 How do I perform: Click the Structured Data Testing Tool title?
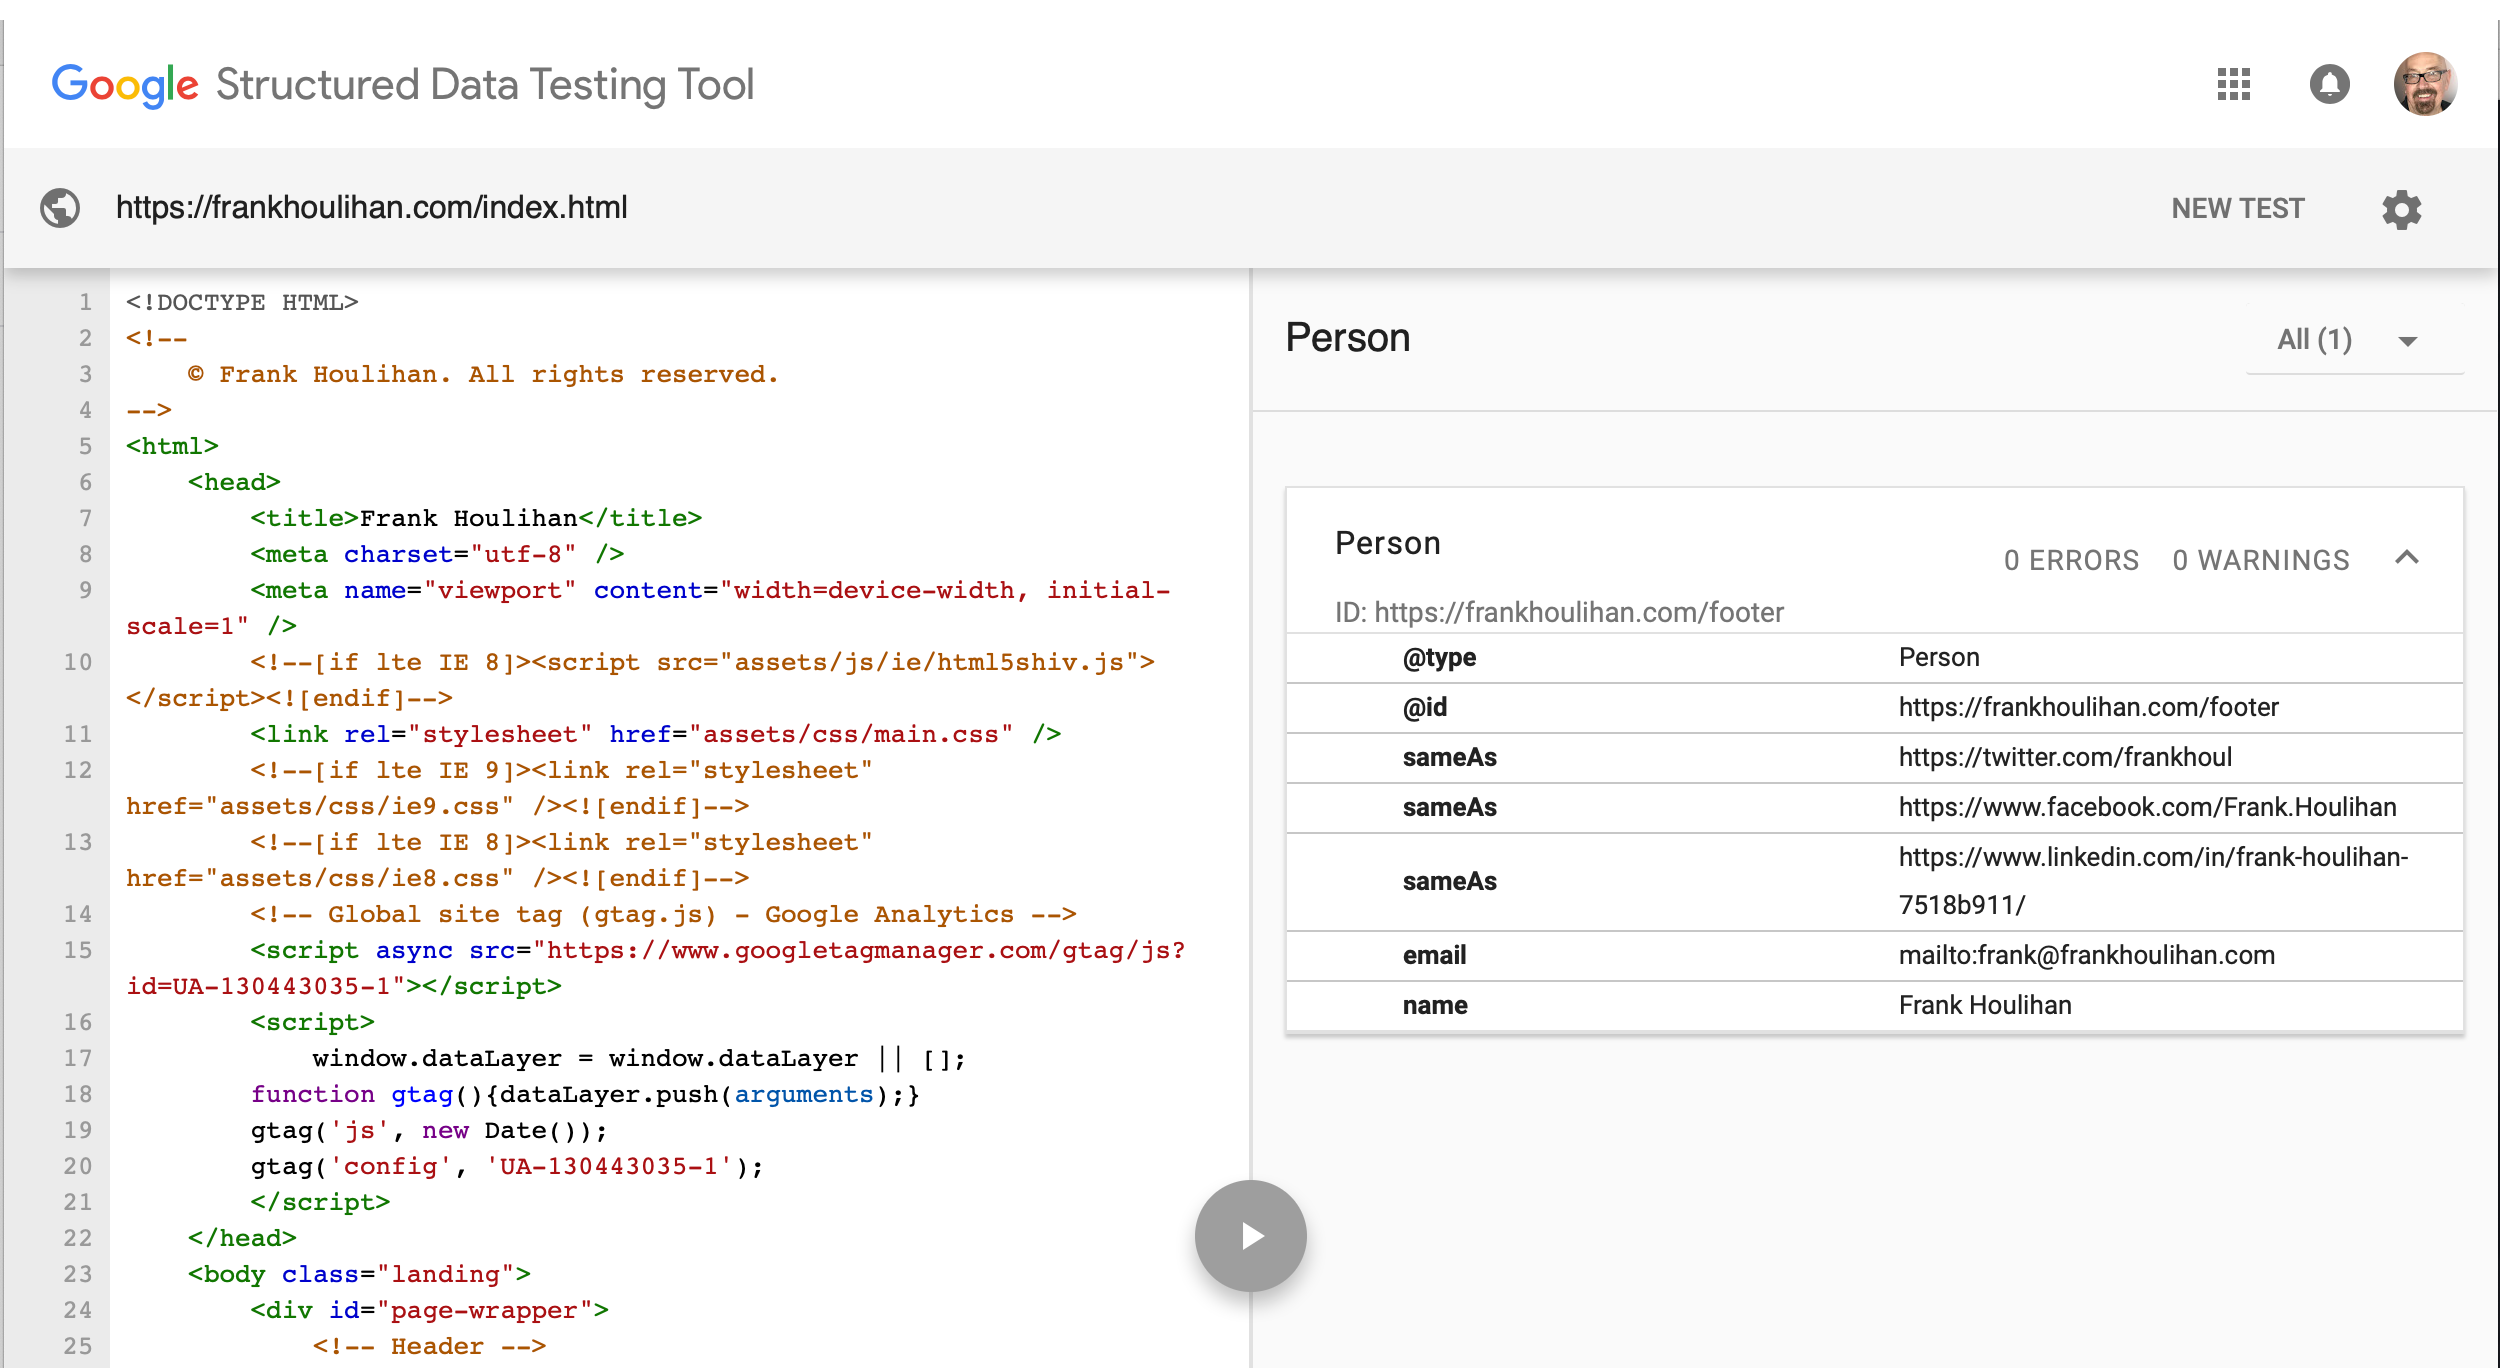click(485, 85)
